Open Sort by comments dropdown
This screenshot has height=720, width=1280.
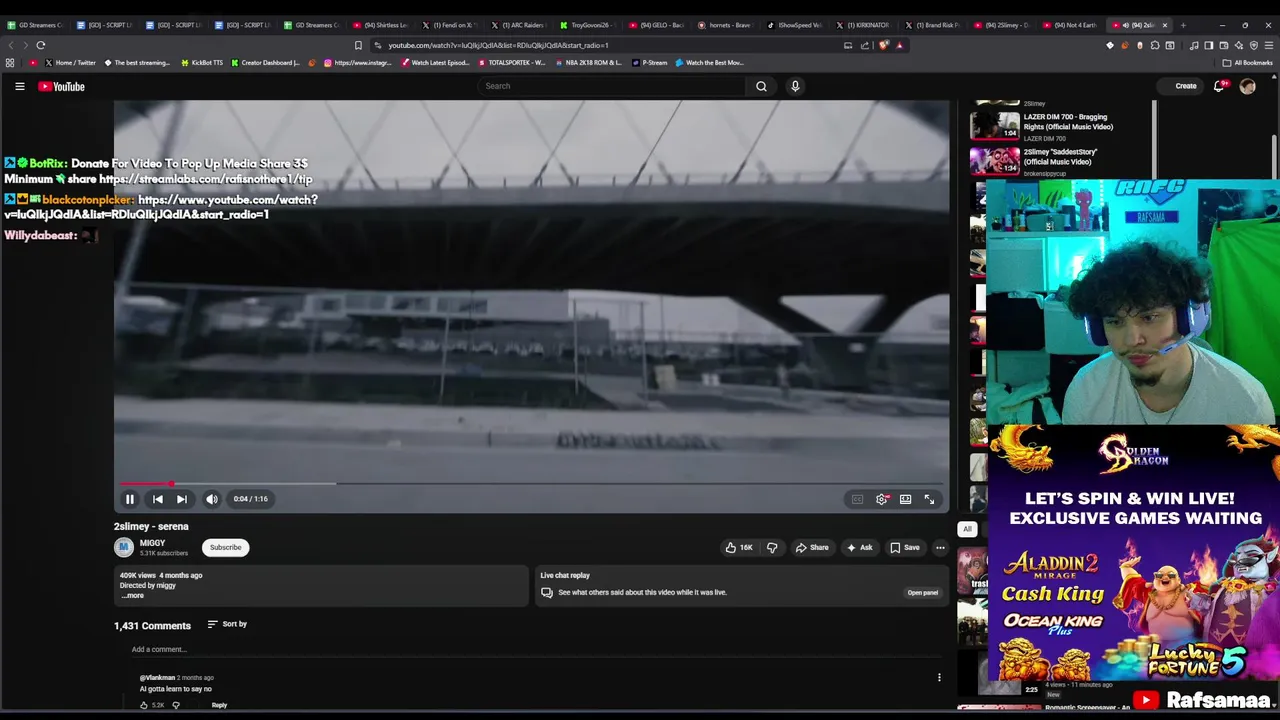(227, 624)
